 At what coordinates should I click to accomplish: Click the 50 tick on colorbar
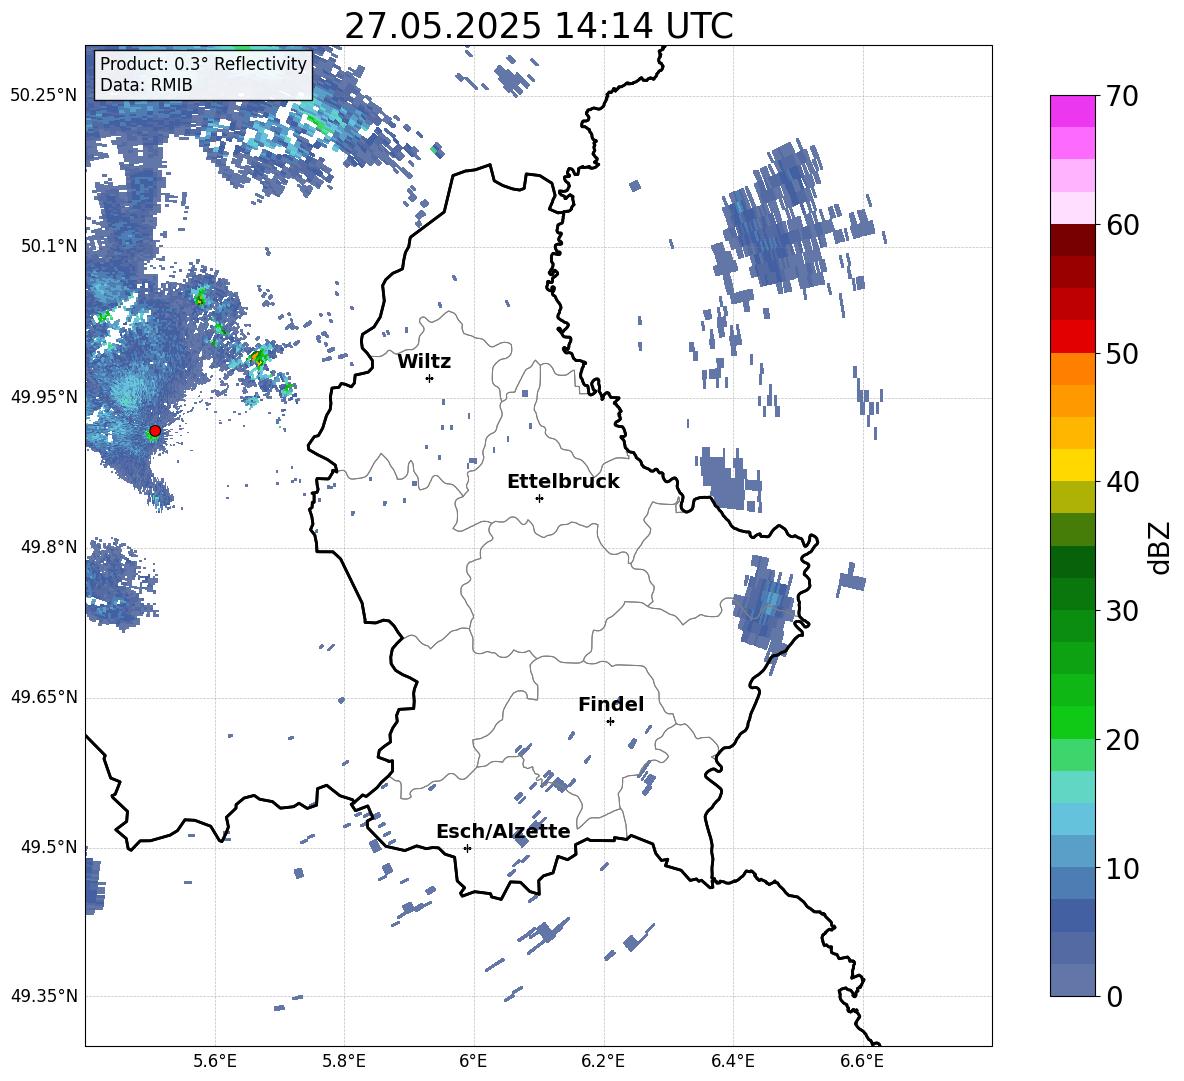click(1122, 353)
